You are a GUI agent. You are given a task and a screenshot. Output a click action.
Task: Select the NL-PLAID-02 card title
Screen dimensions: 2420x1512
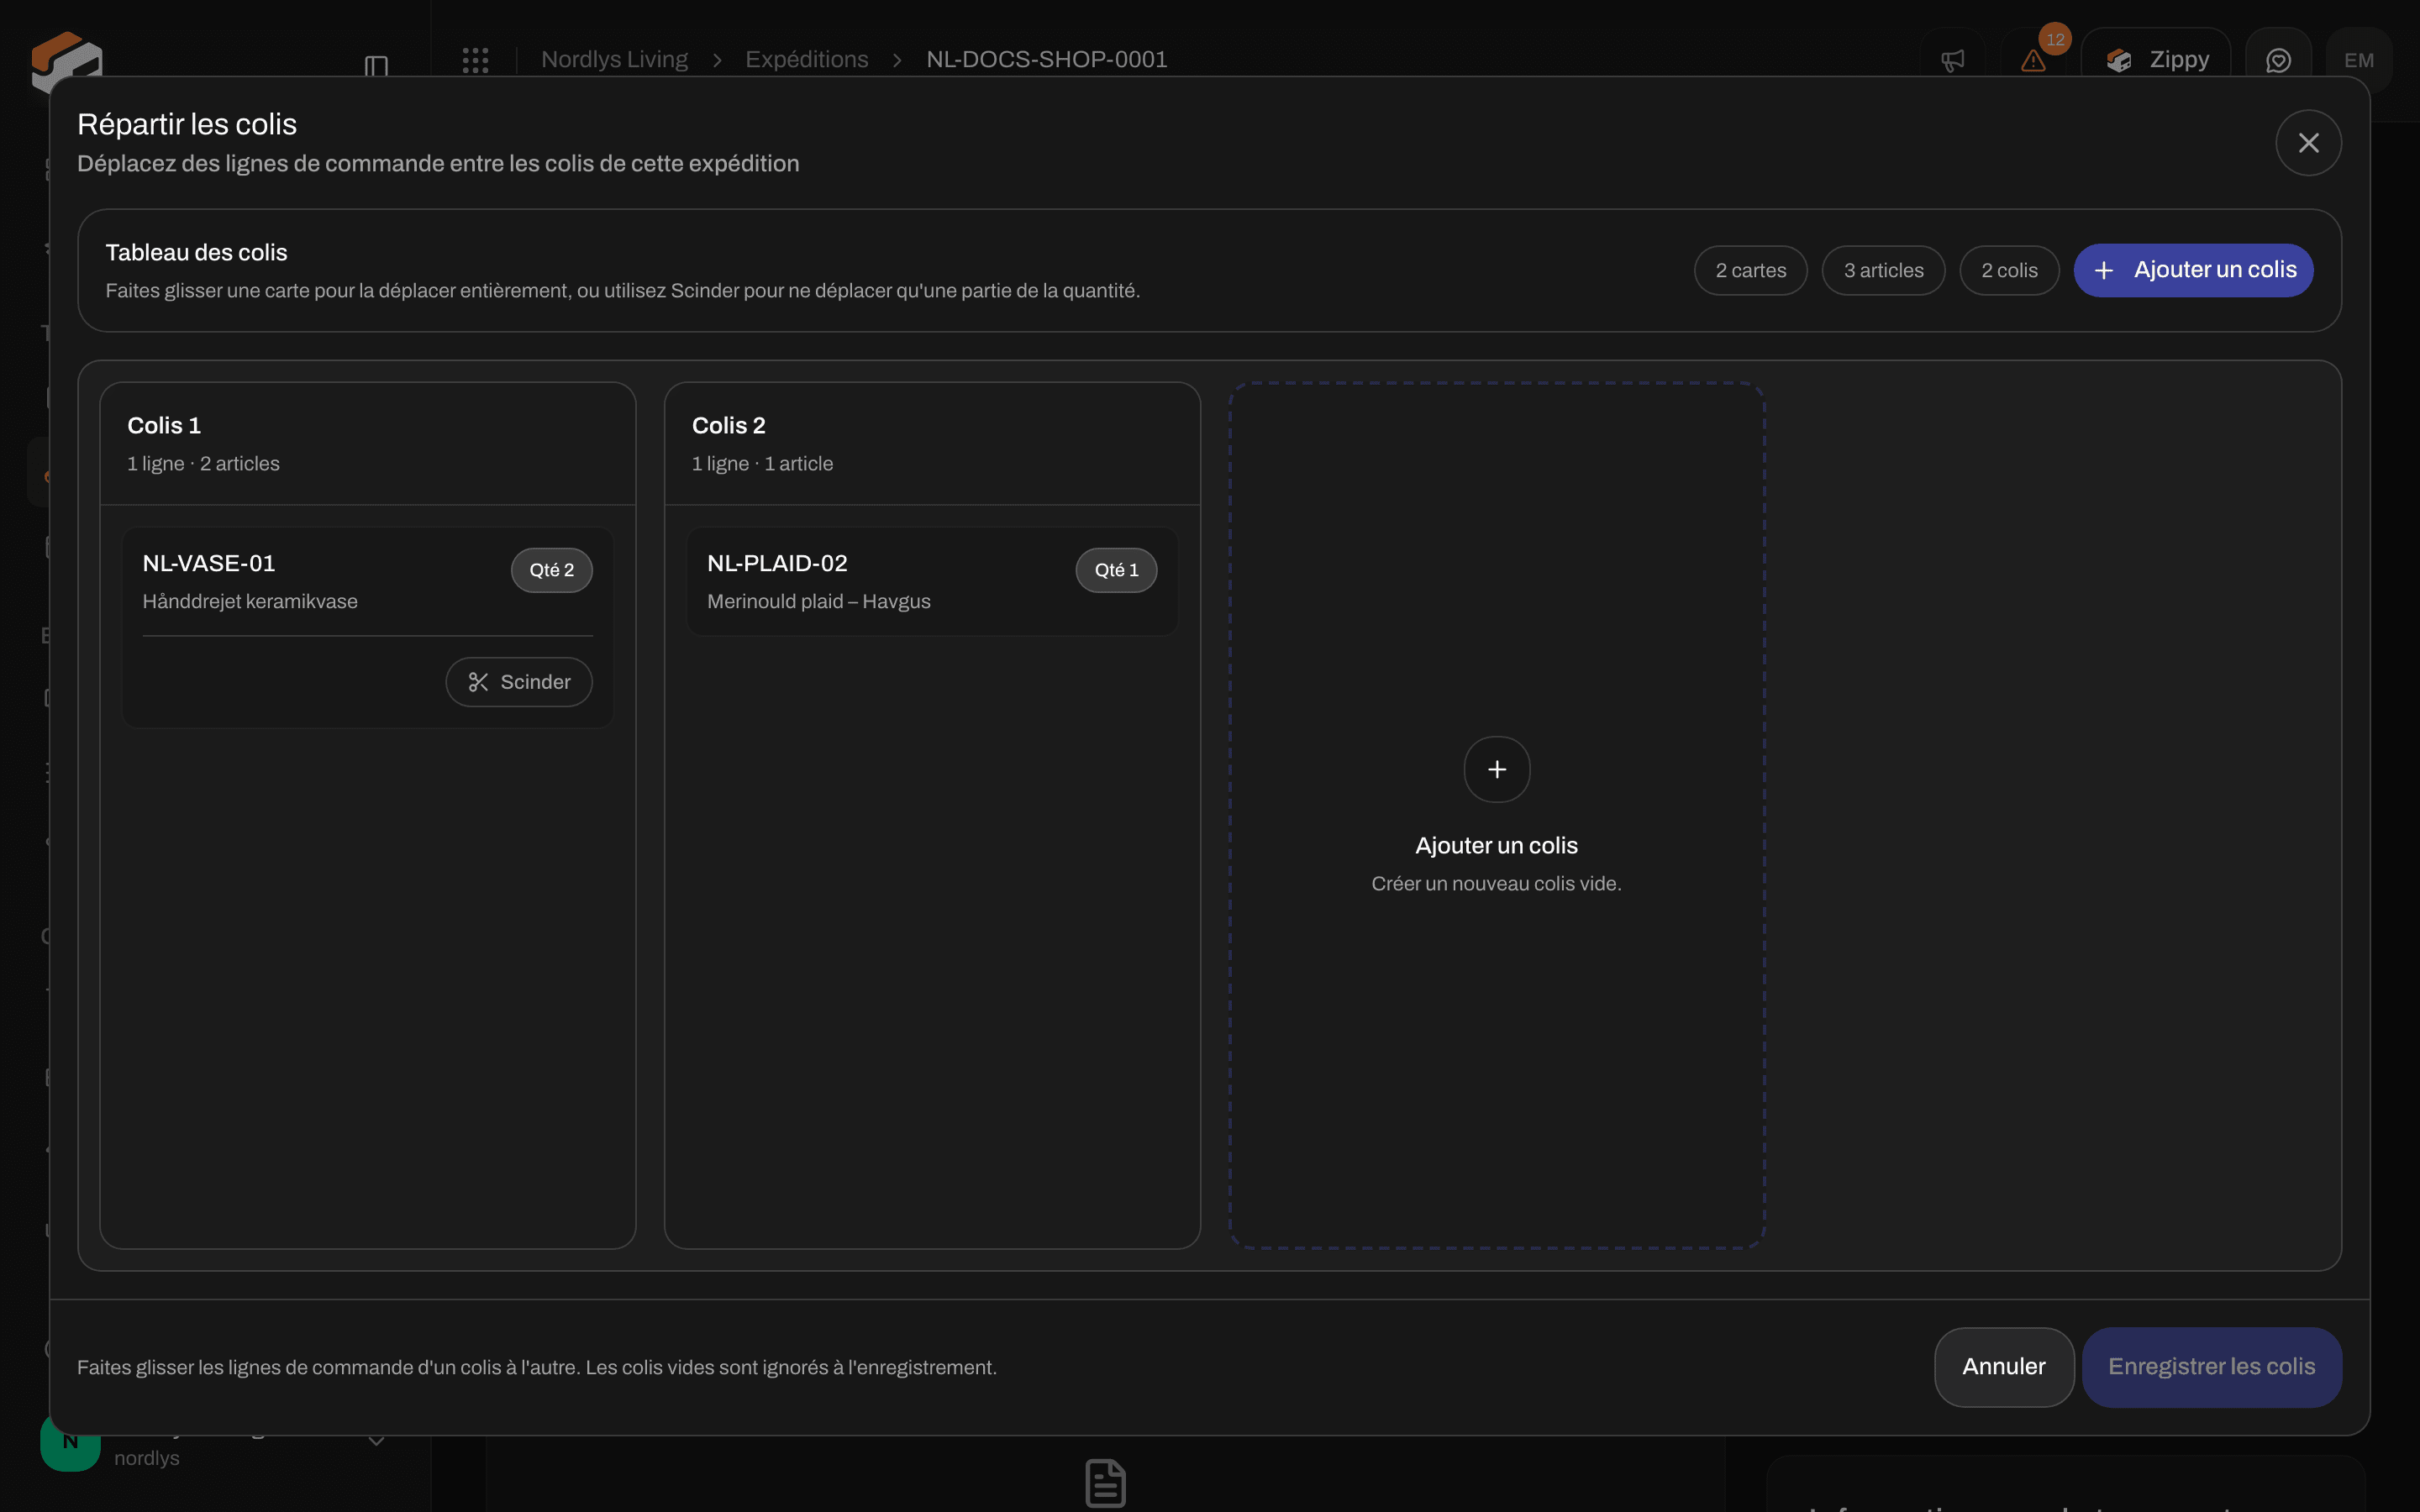coord(777,563)
